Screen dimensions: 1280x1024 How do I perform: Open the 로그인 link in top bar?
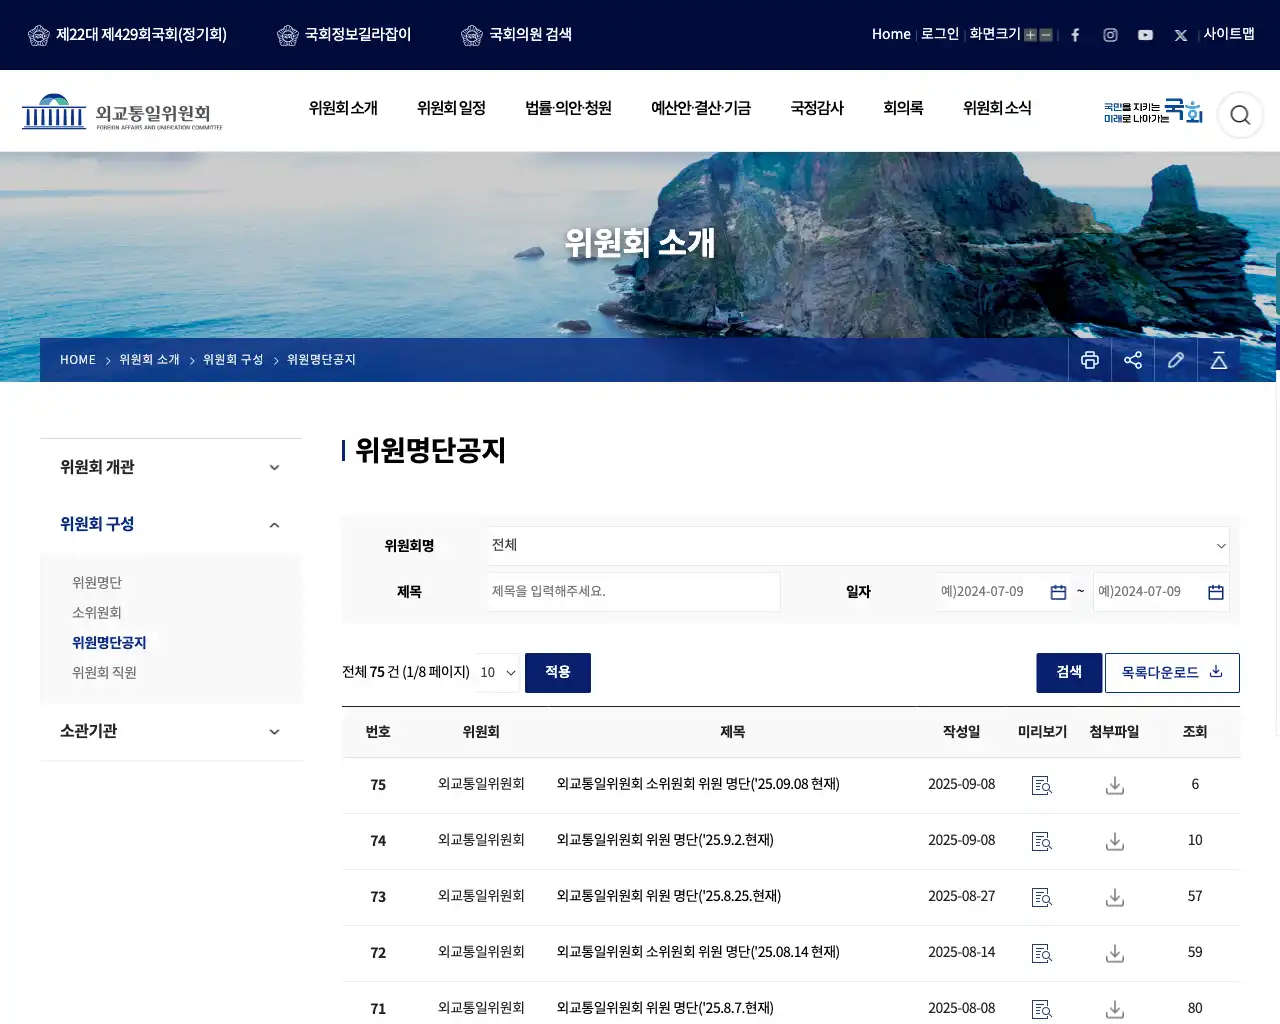coord(940,34)
